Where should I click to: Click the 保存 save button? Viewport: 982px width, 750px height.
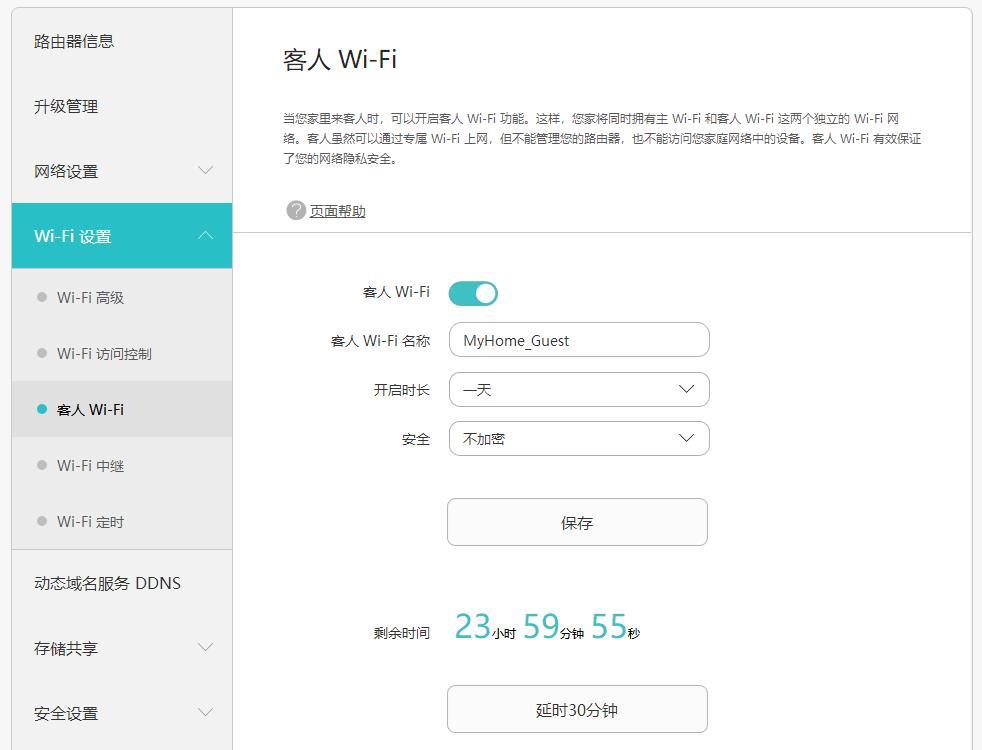click(578, 521)
